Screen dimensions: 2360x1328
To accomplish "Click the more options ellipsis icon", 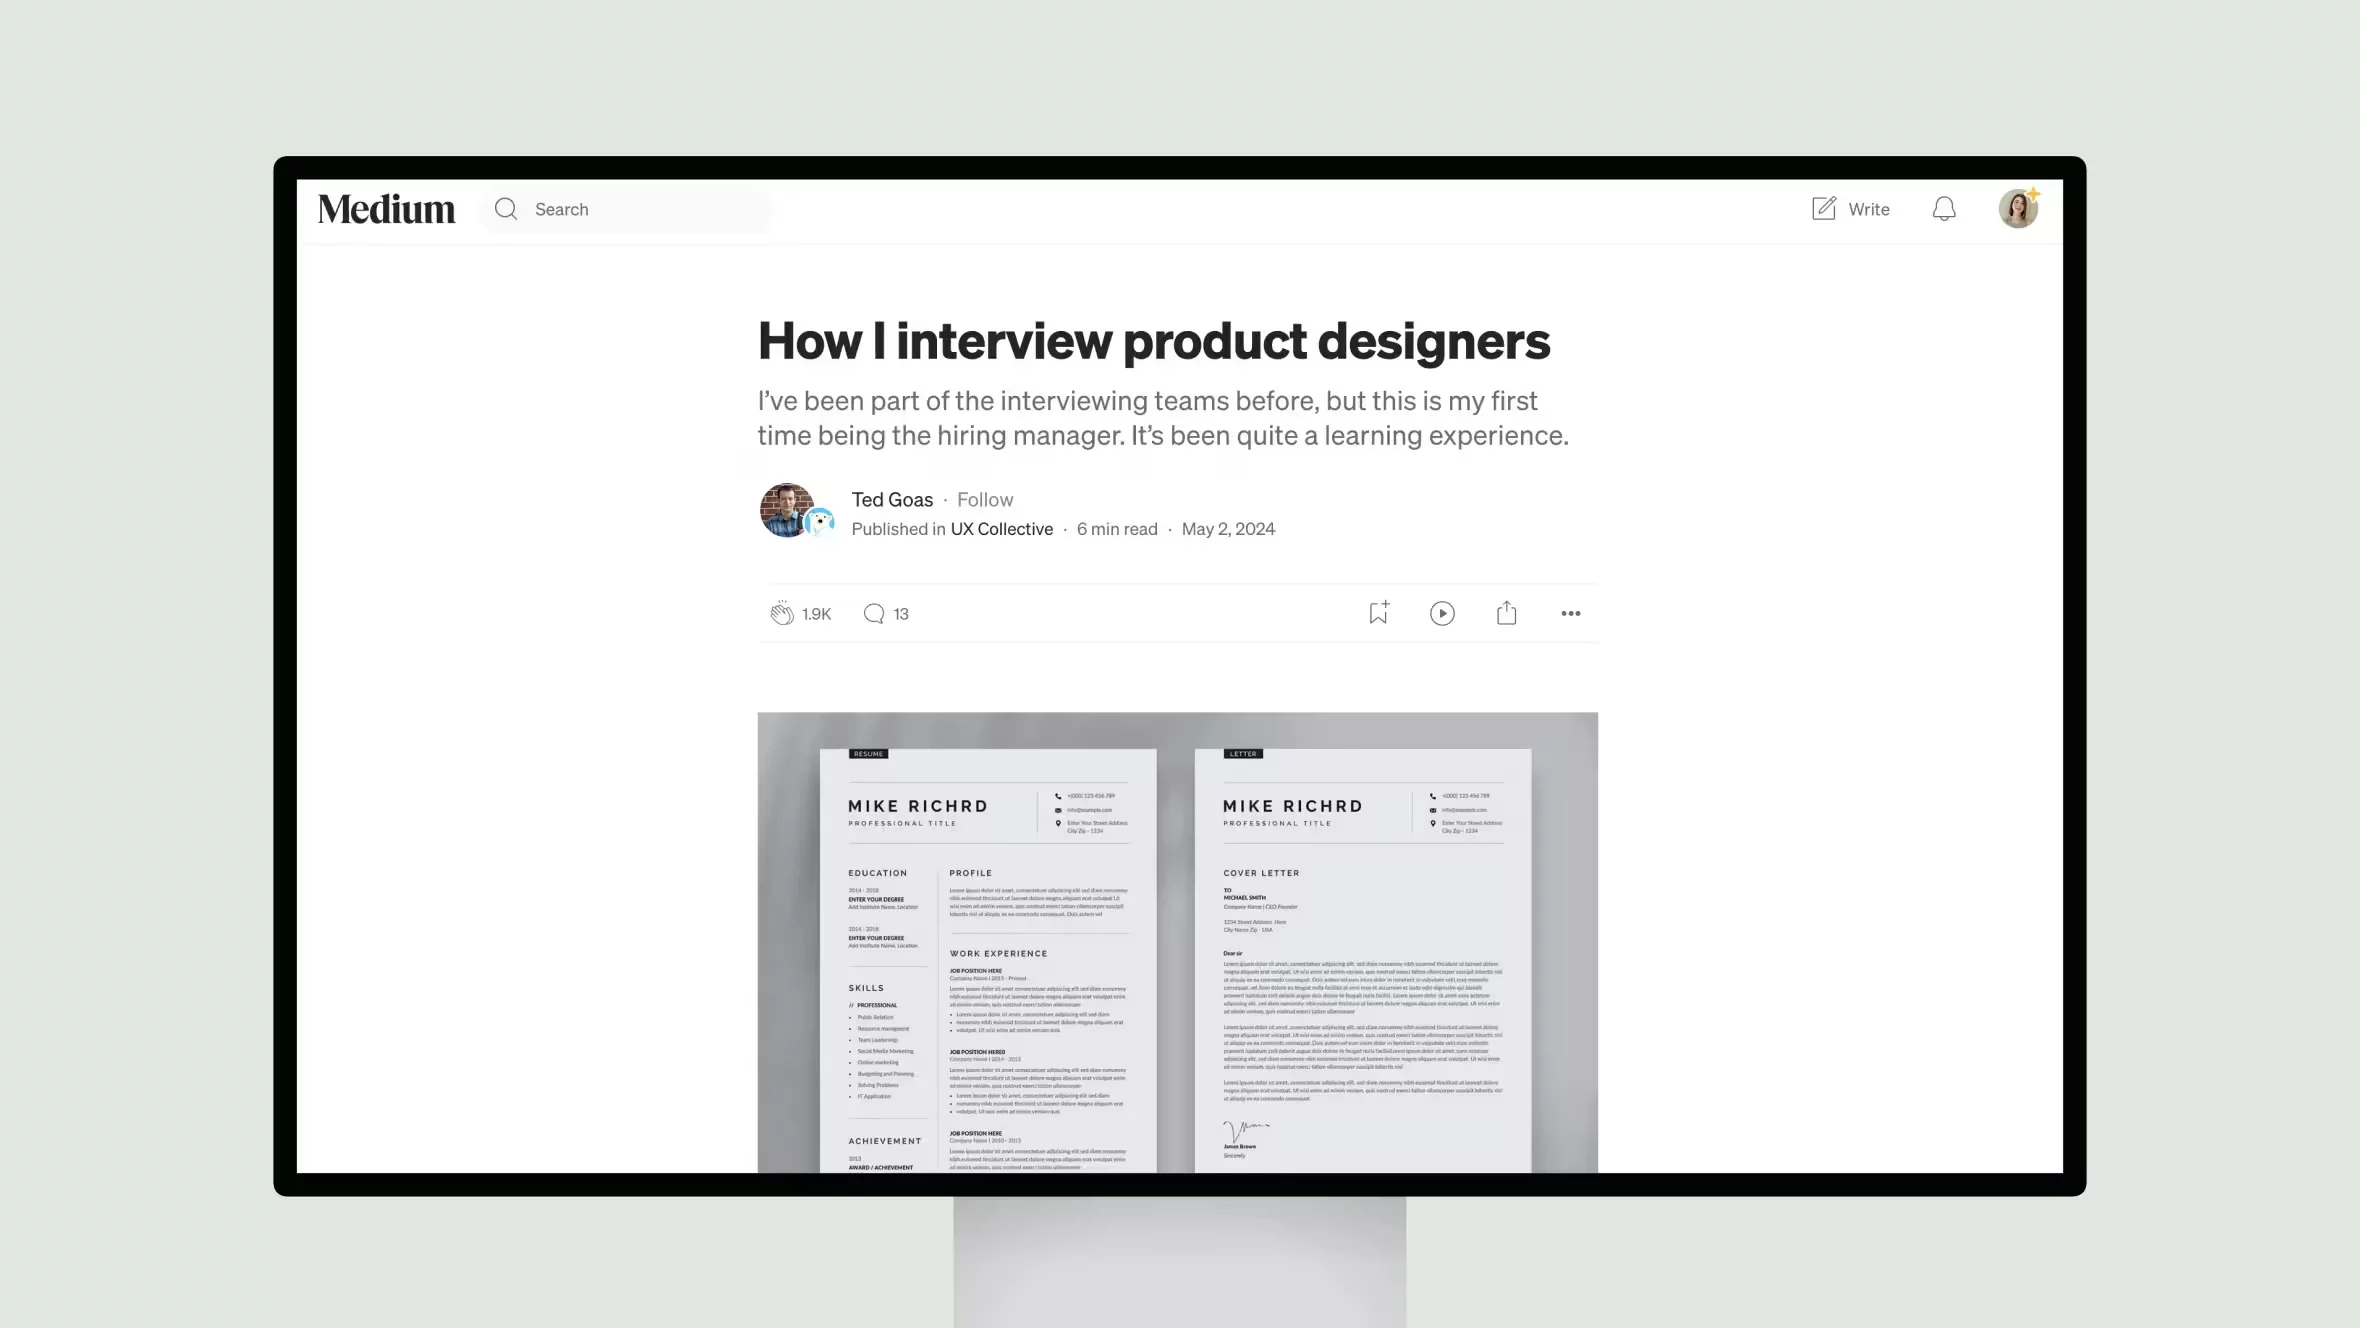I will pos(1571,613).
